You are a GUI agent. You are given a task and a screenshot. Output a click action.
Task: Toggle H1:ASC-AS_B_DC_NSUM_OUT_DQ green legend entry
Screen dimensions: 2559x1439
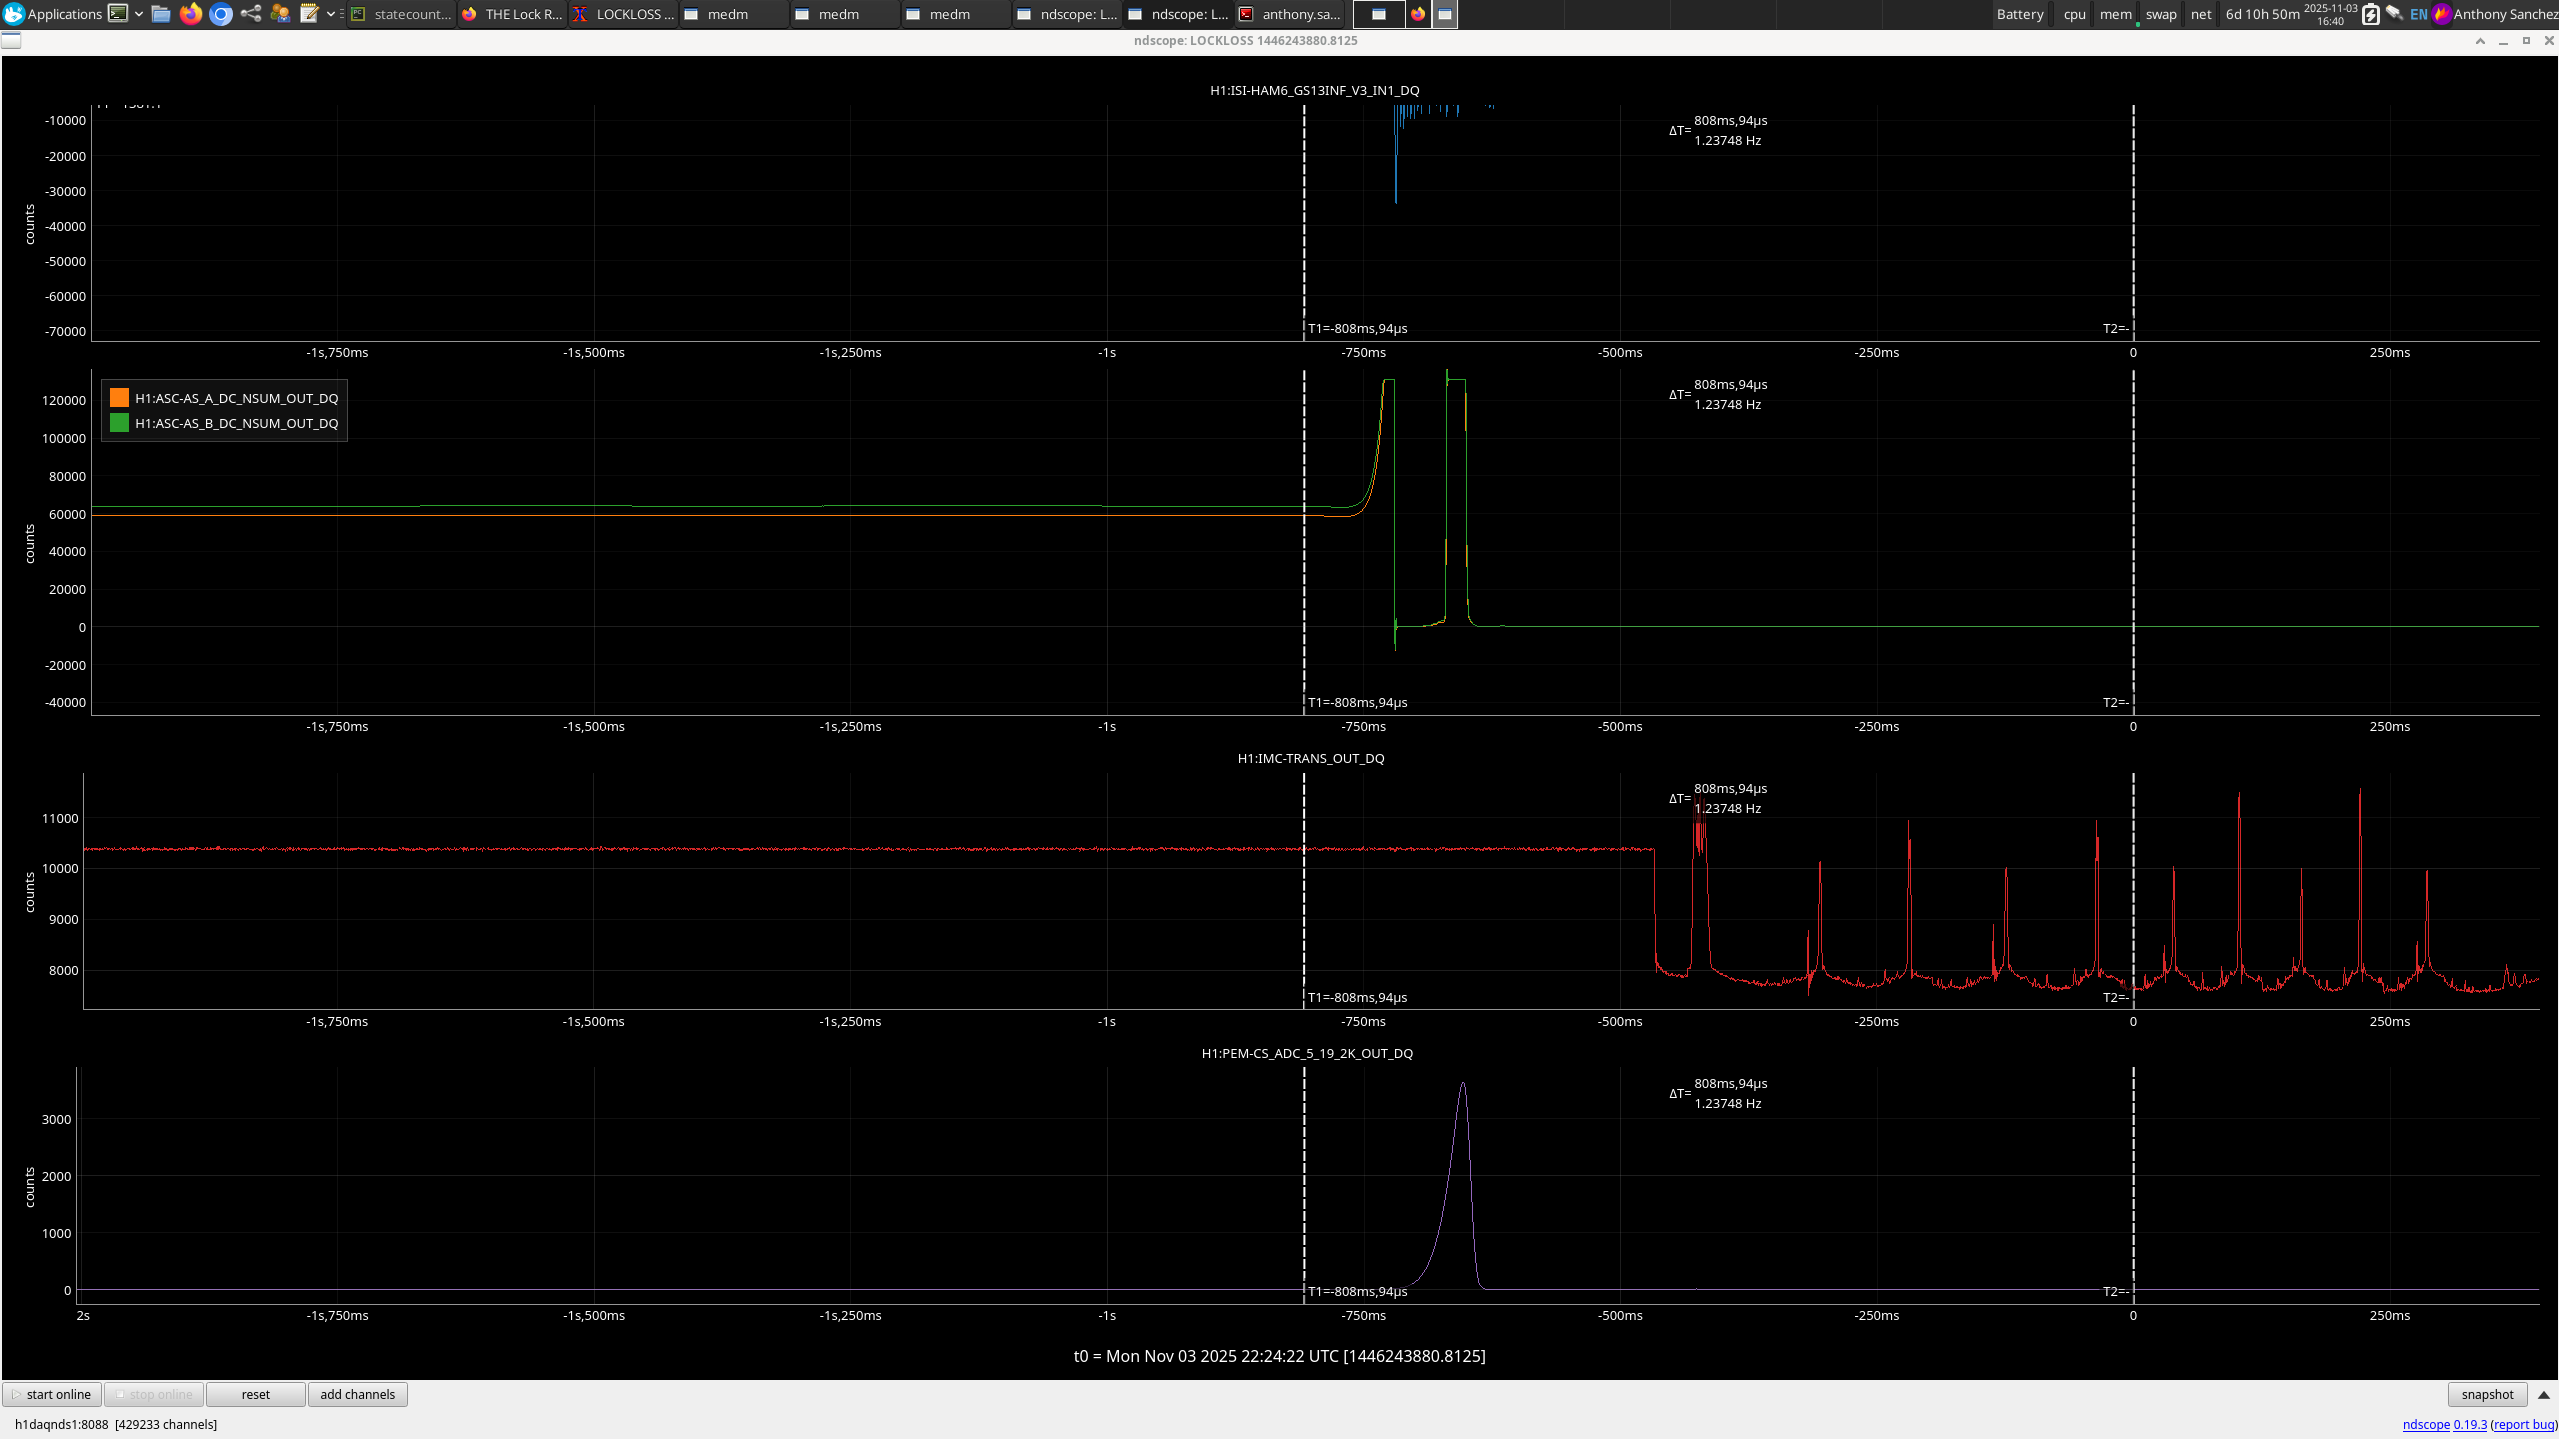236,423
